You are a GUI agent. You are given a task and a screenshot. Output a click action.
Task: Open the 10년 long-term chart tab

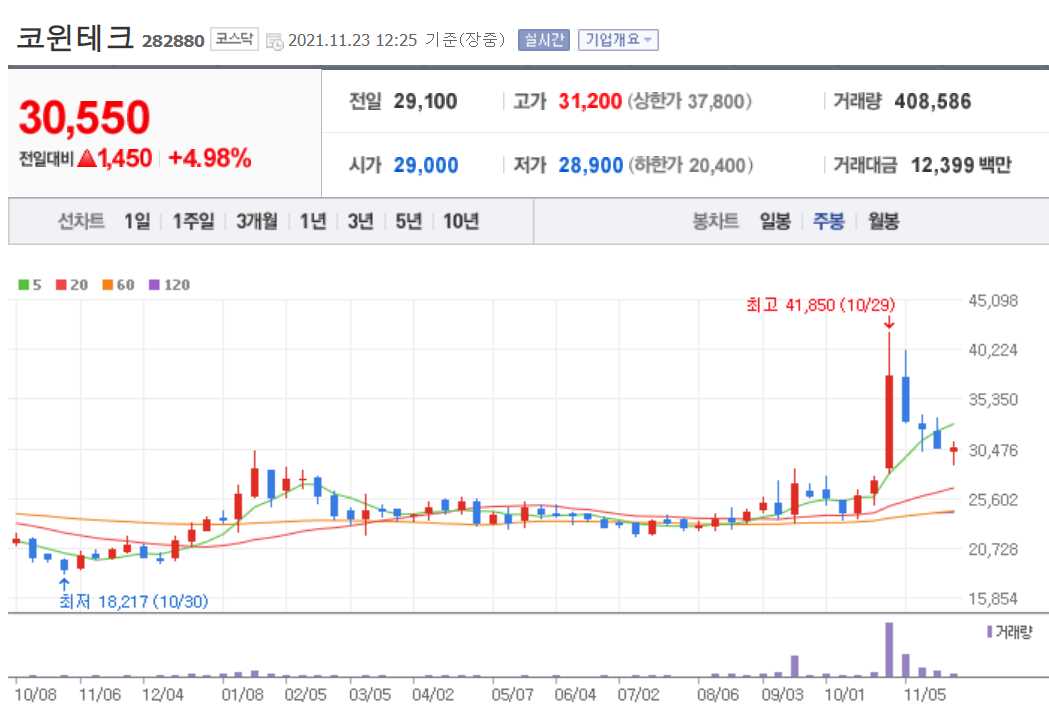(460, 221)
